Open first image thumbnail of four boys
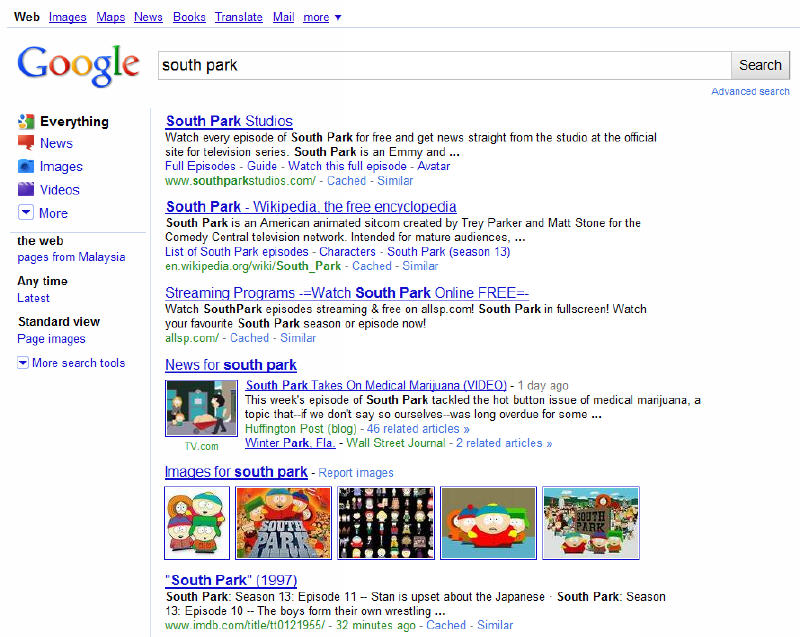This screenshot has width=800, height=637. pos(197,523)
